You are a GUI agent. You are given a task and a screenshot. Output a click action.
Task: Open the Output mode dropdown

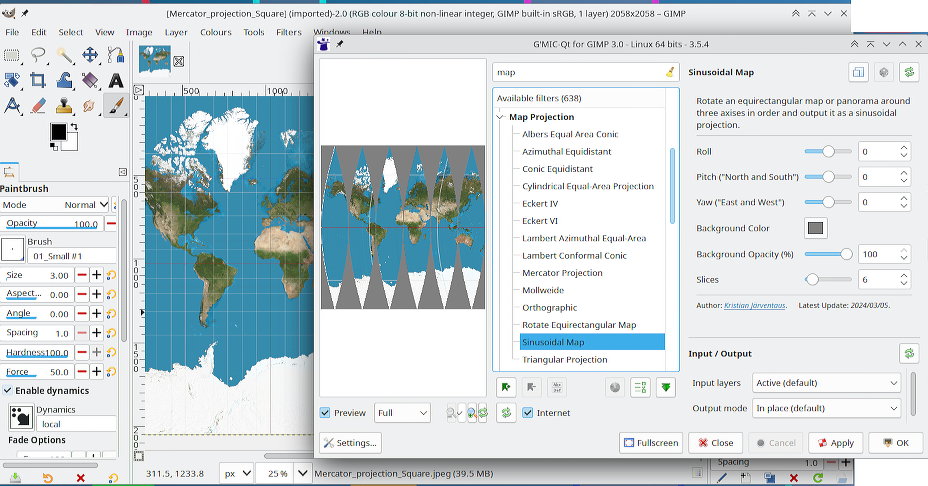pyautogui.click(x=826, y=408)
